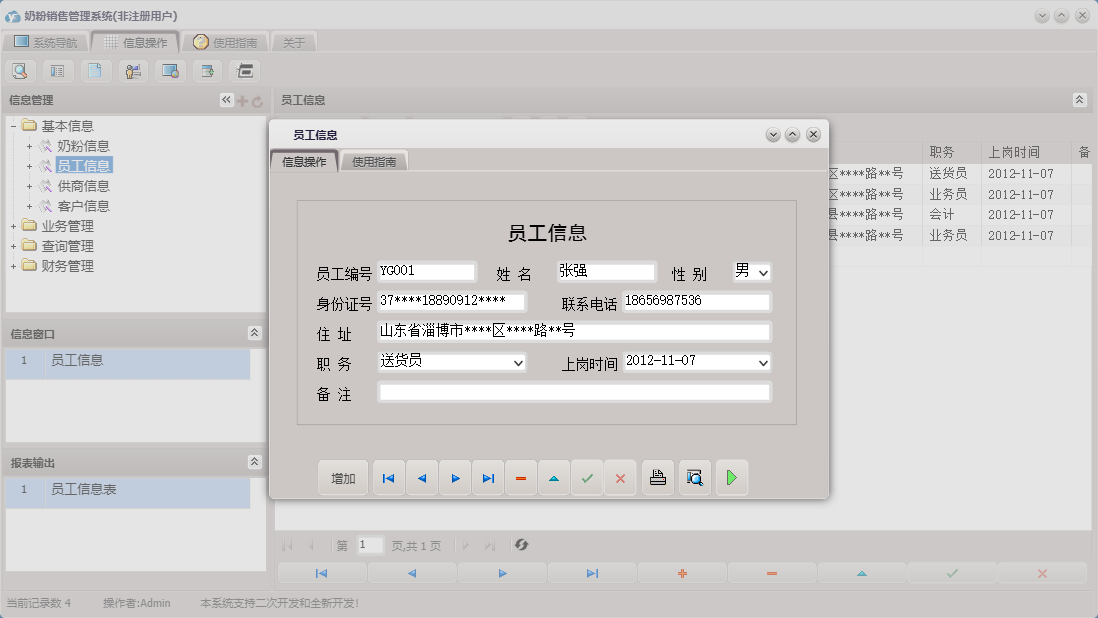
Task: Open the report list icon in the toolbar
Action: [58, 71]
